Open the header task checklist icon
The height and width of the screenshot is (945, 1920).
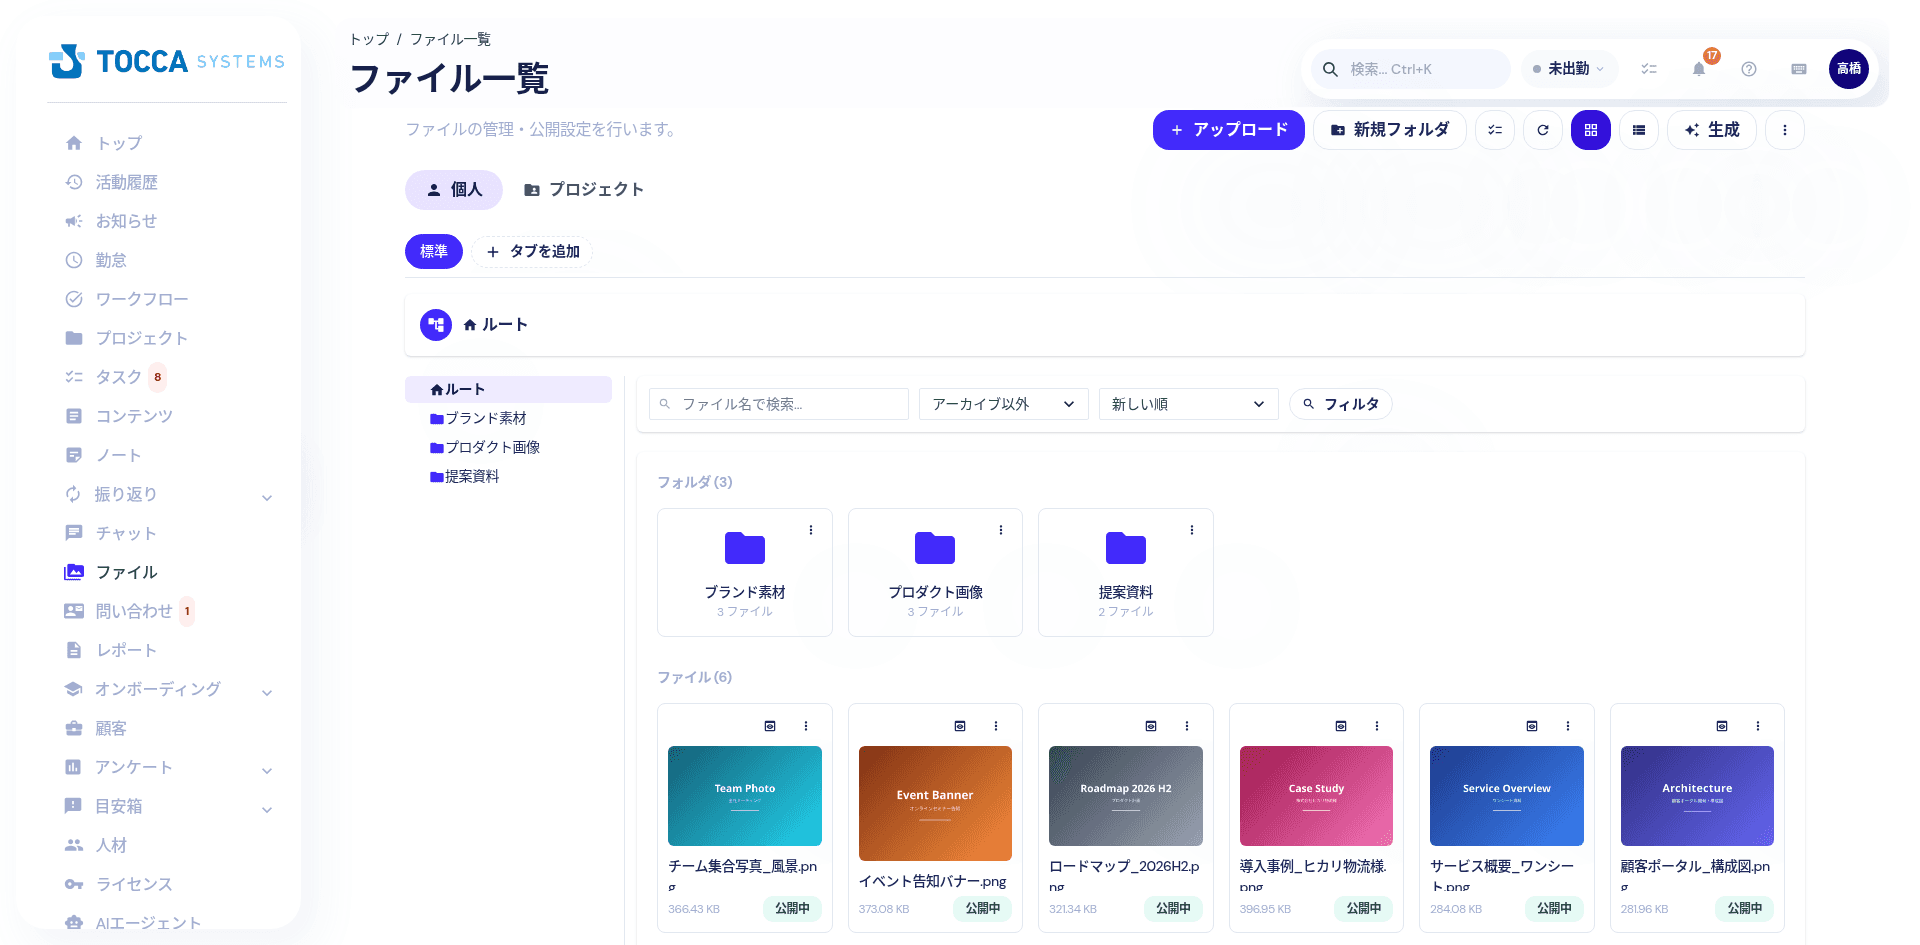pyautogui.click(x=1648, y=69)
